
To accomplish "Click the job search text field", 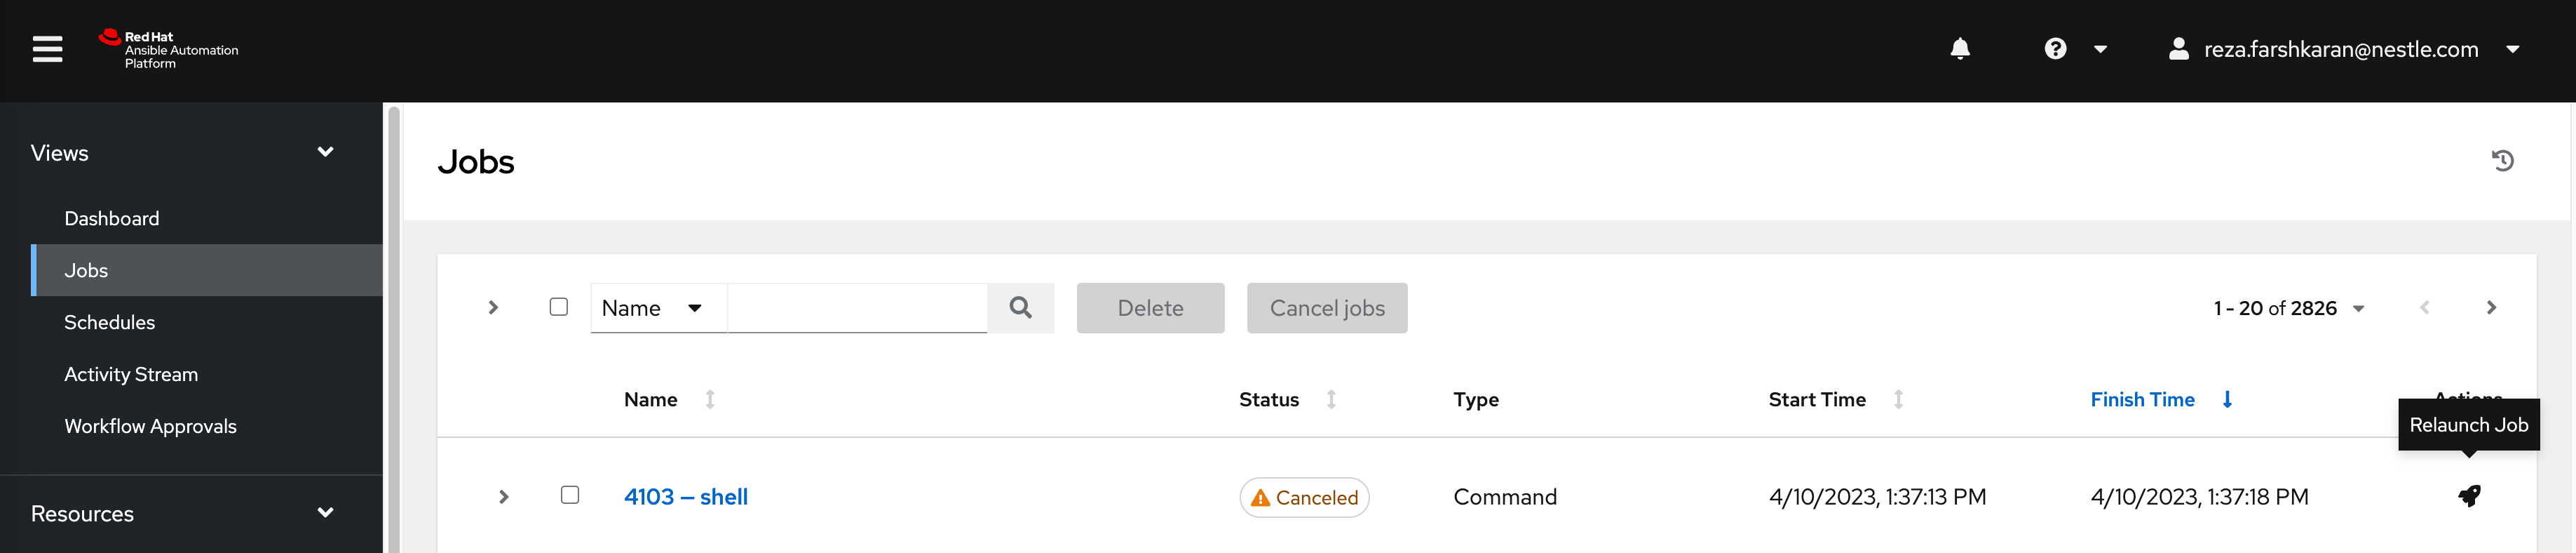I will pyautogui.click(x=857, y=308).
